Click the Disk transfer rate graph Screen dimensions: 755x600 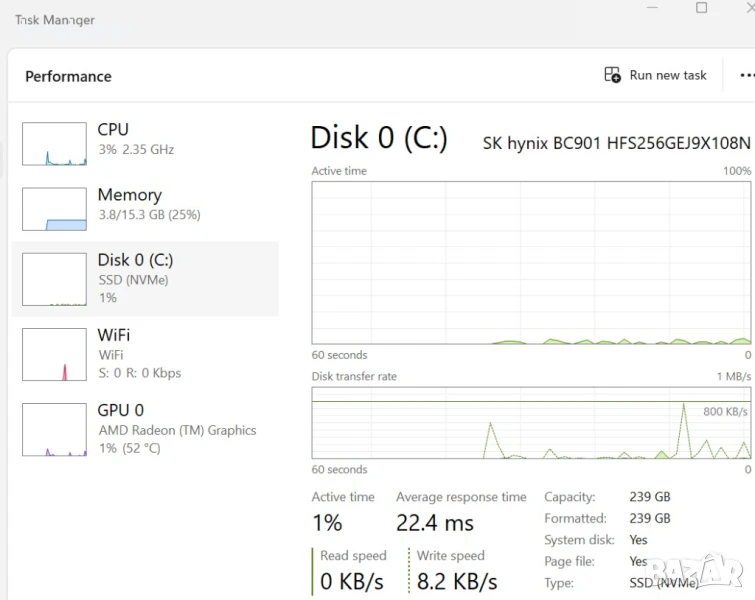tap(531, 423)
